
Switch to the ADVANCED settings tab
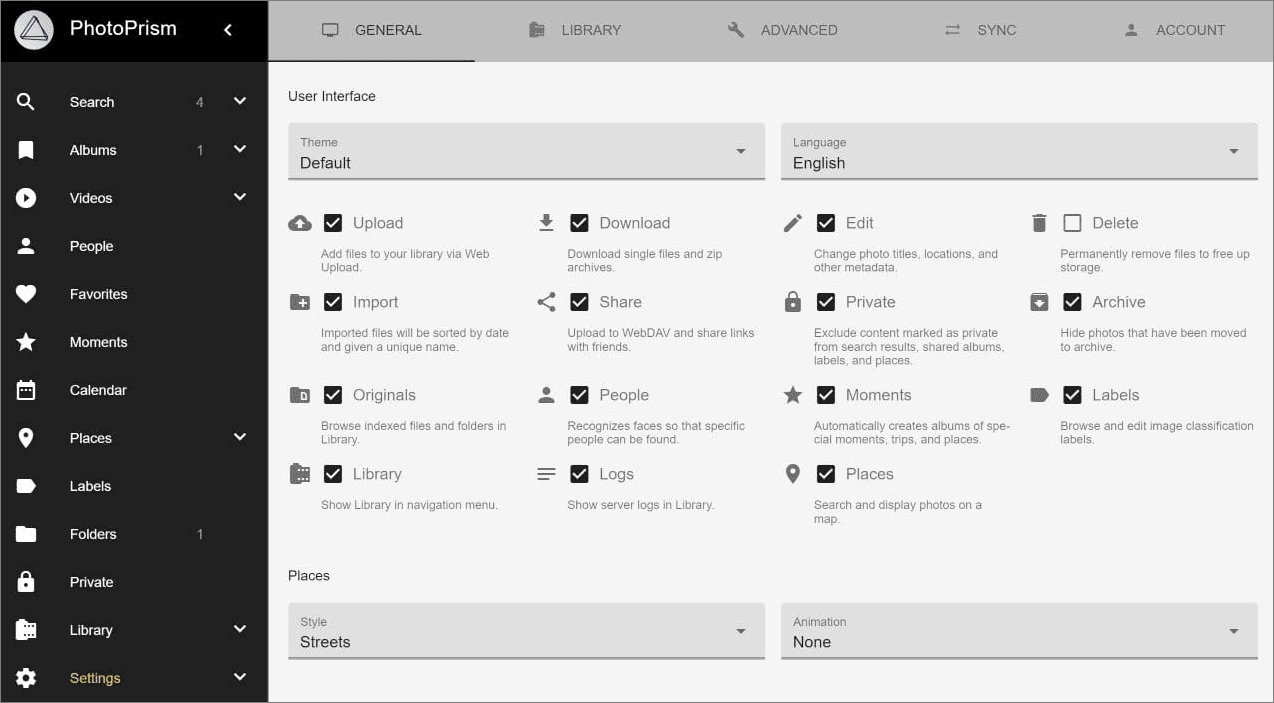pos(783,30)
